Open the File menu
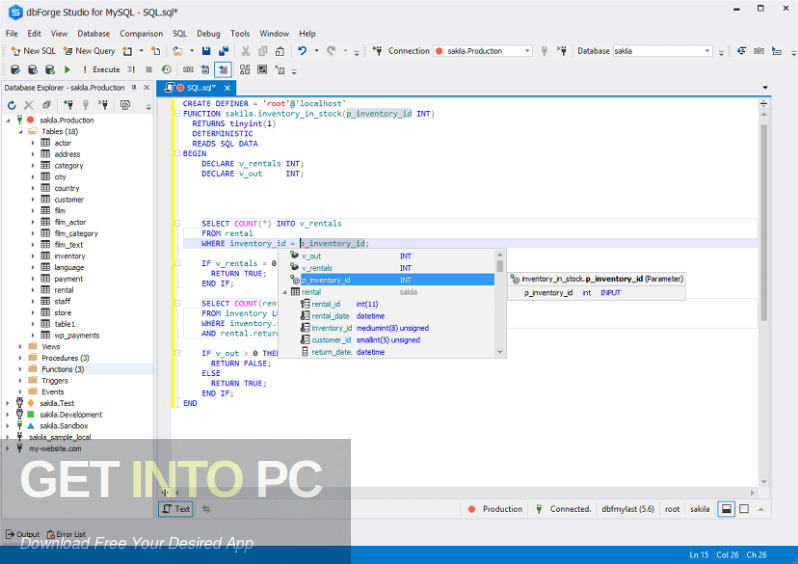Screen dimensions: 798x564 pos(12,34)
